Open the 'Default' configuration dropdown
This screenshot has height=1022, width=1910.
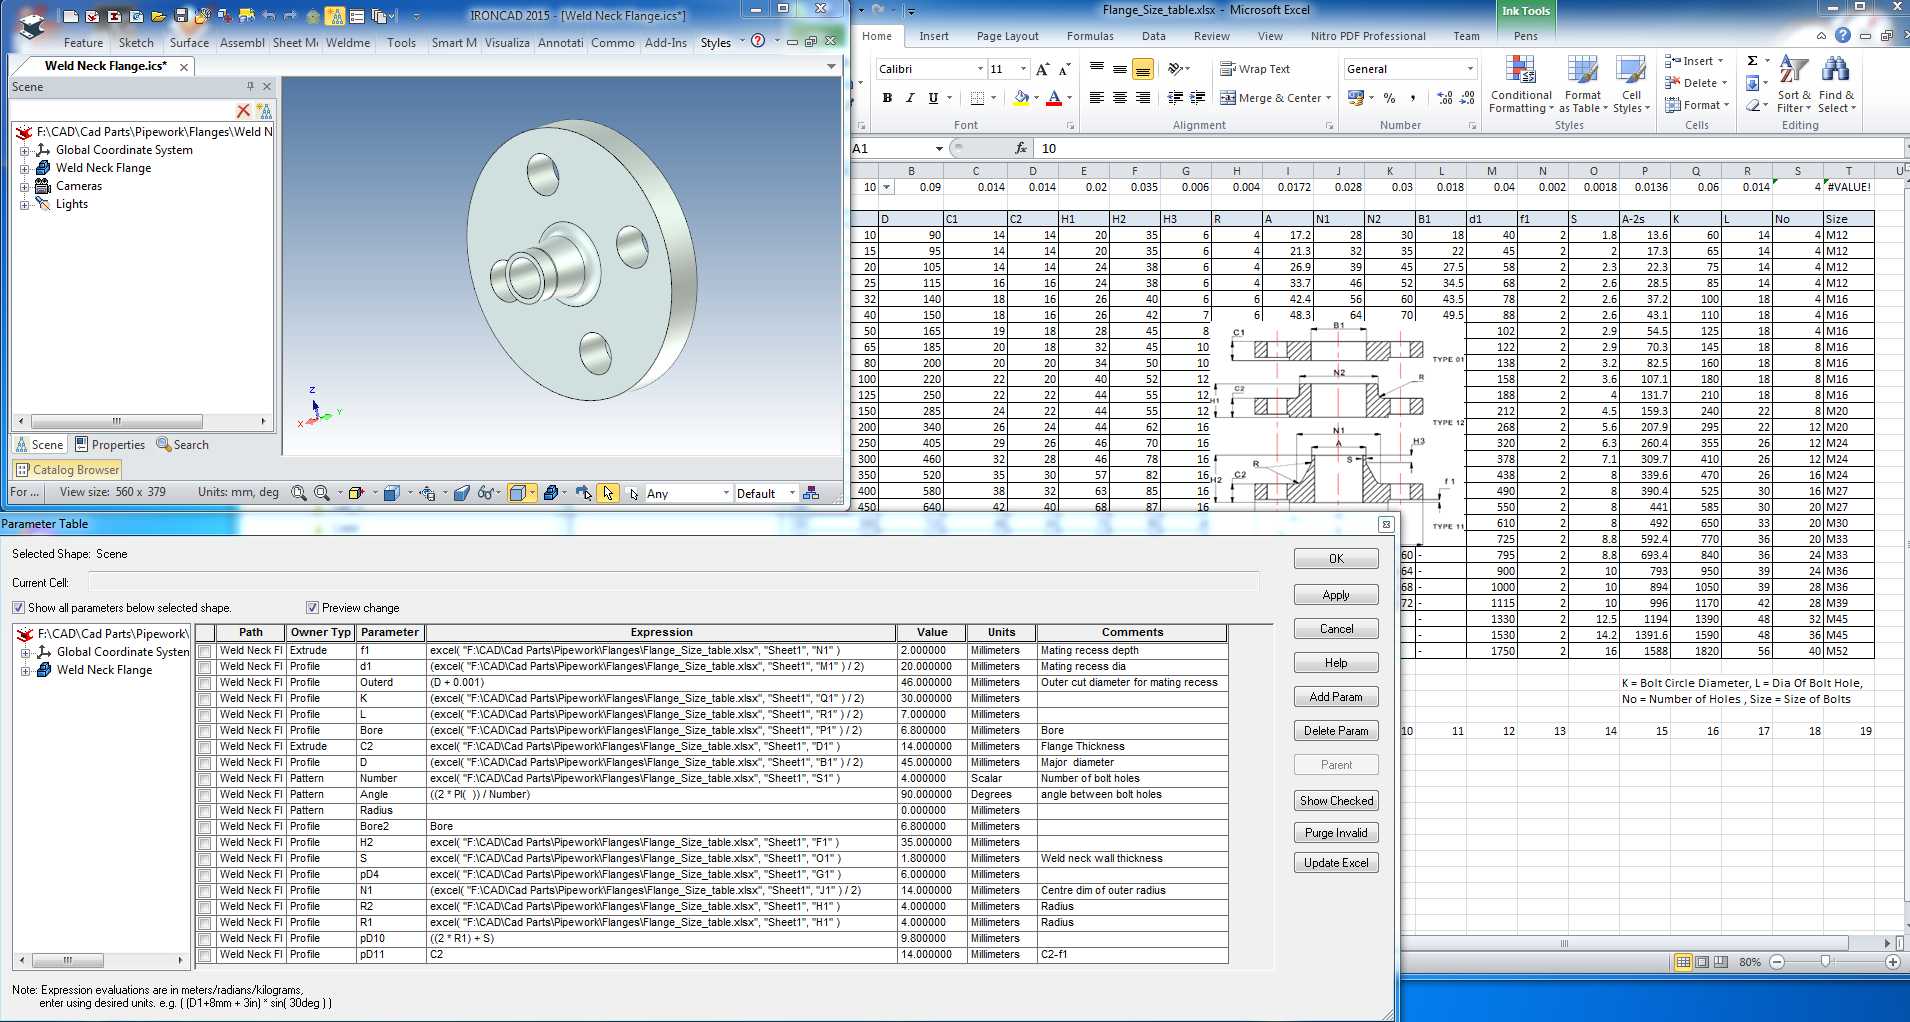[792, 493]
